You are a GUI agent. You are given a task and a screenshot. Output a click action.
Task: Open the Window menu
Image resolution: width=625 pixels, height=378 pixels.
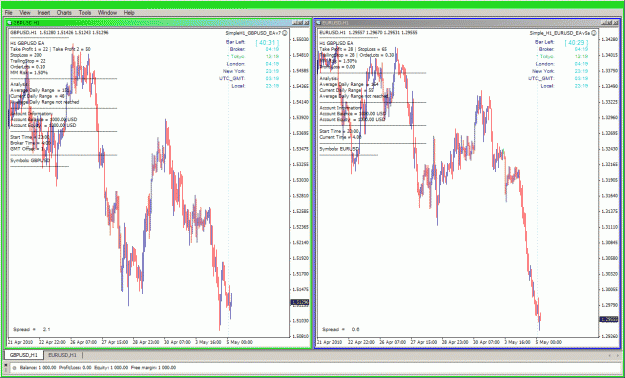click(x=107, y=13)
